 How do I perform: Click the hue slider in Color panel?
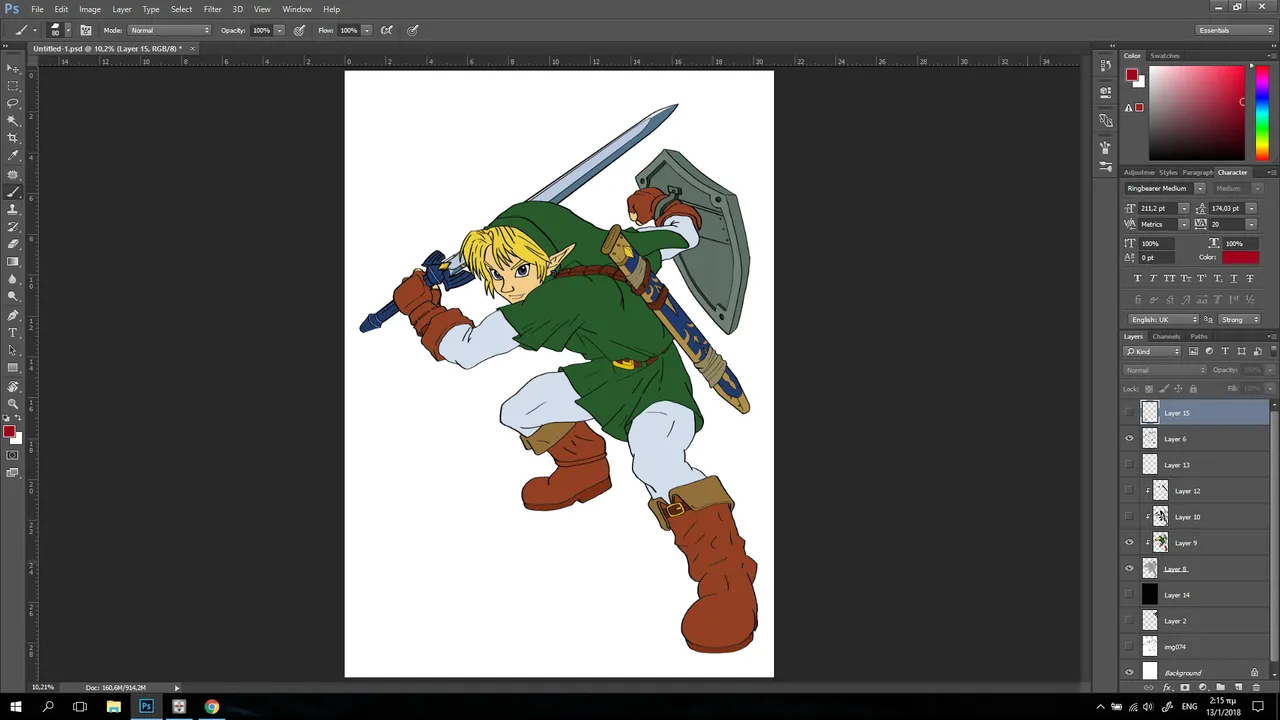1262,113
